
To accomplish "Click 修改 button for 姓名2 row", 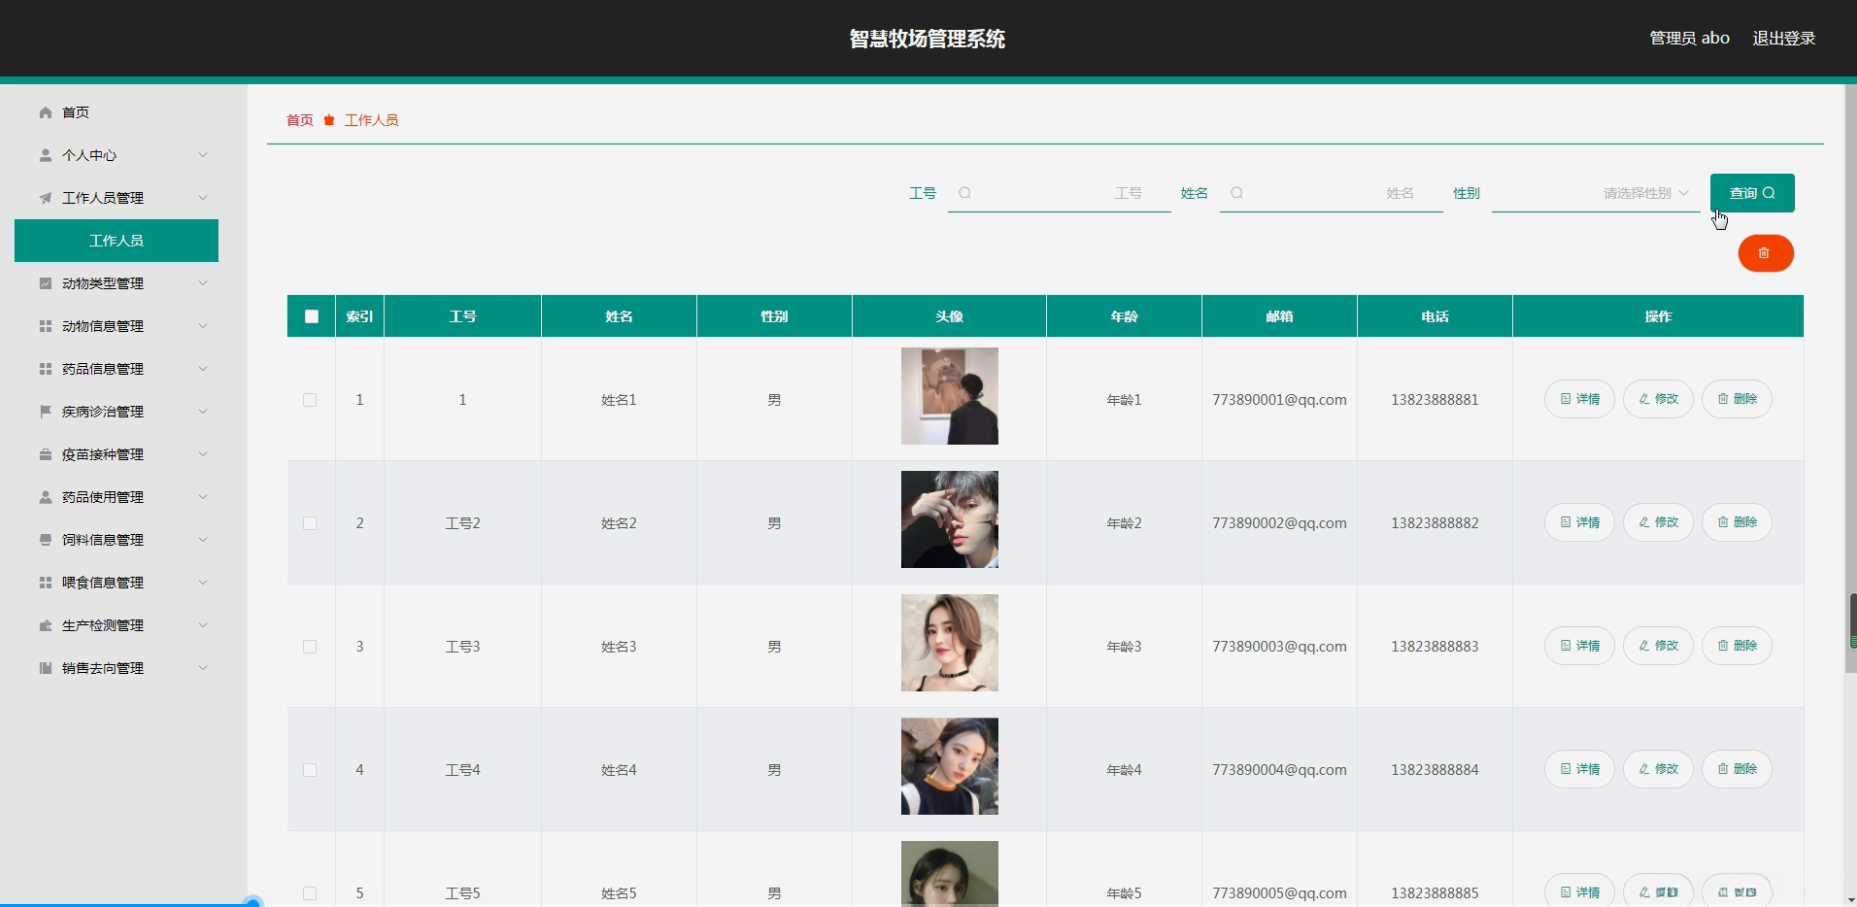I will pyautogui.click(x=1658, y=522).
